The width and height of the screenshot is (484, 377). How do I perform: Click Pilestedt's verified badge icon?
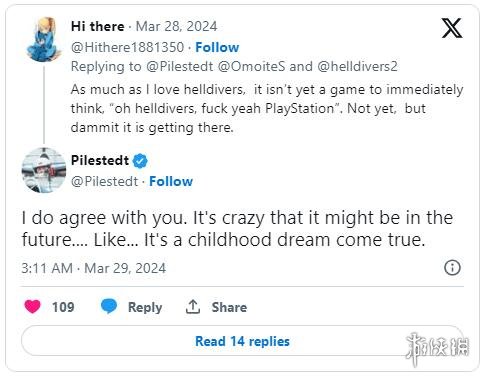pyautogui.click(x=140, y=161)
